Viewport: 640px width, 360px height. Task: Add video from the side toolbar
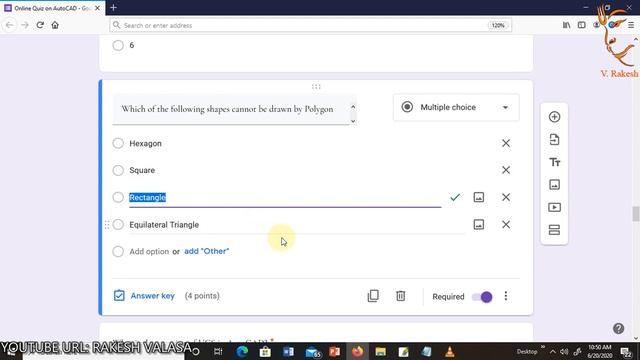tap(554, 207)
